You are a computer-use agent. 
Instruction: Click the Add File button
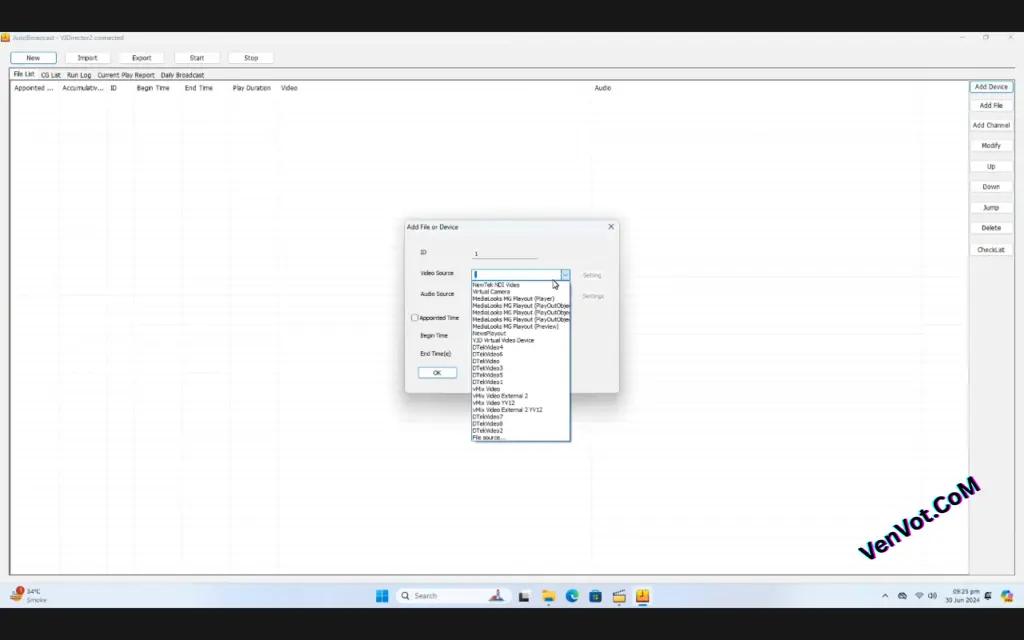[991, 105]
